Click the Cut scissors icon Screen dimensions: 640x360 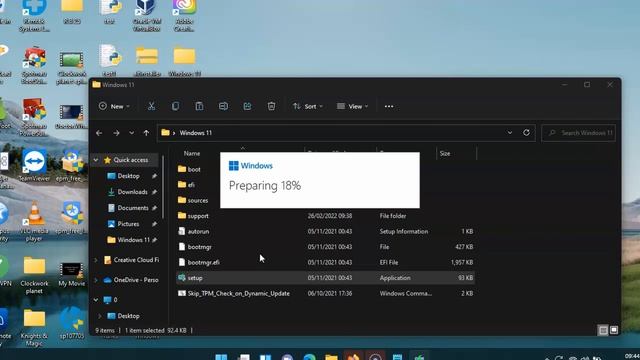151,107
